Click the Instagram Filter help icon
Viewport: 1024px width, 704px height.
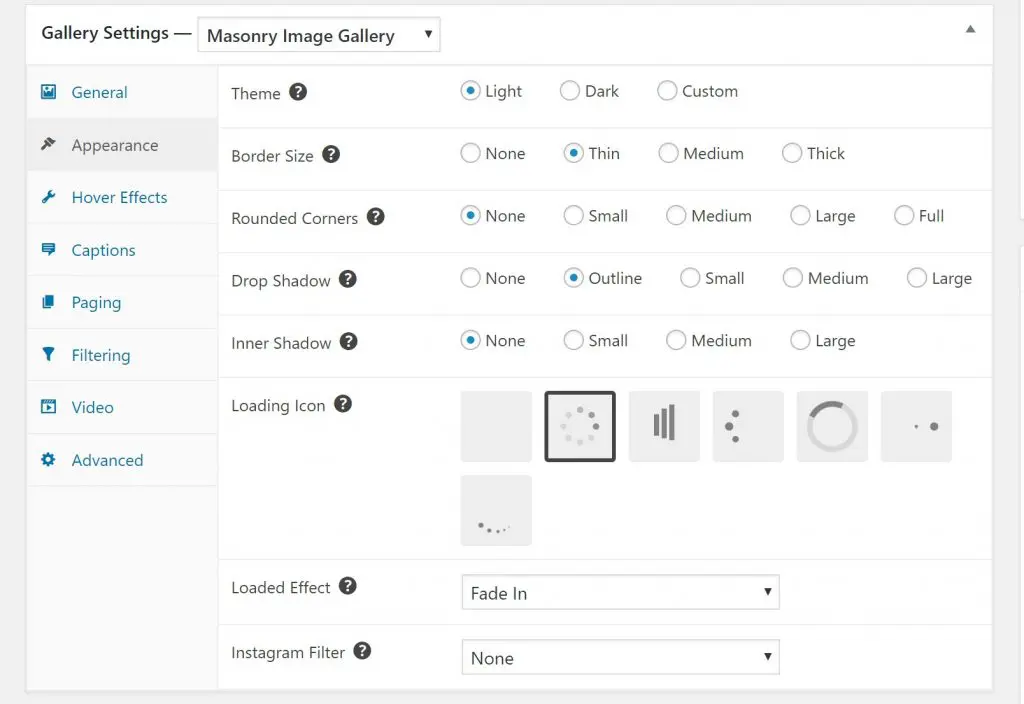point(363,651)
